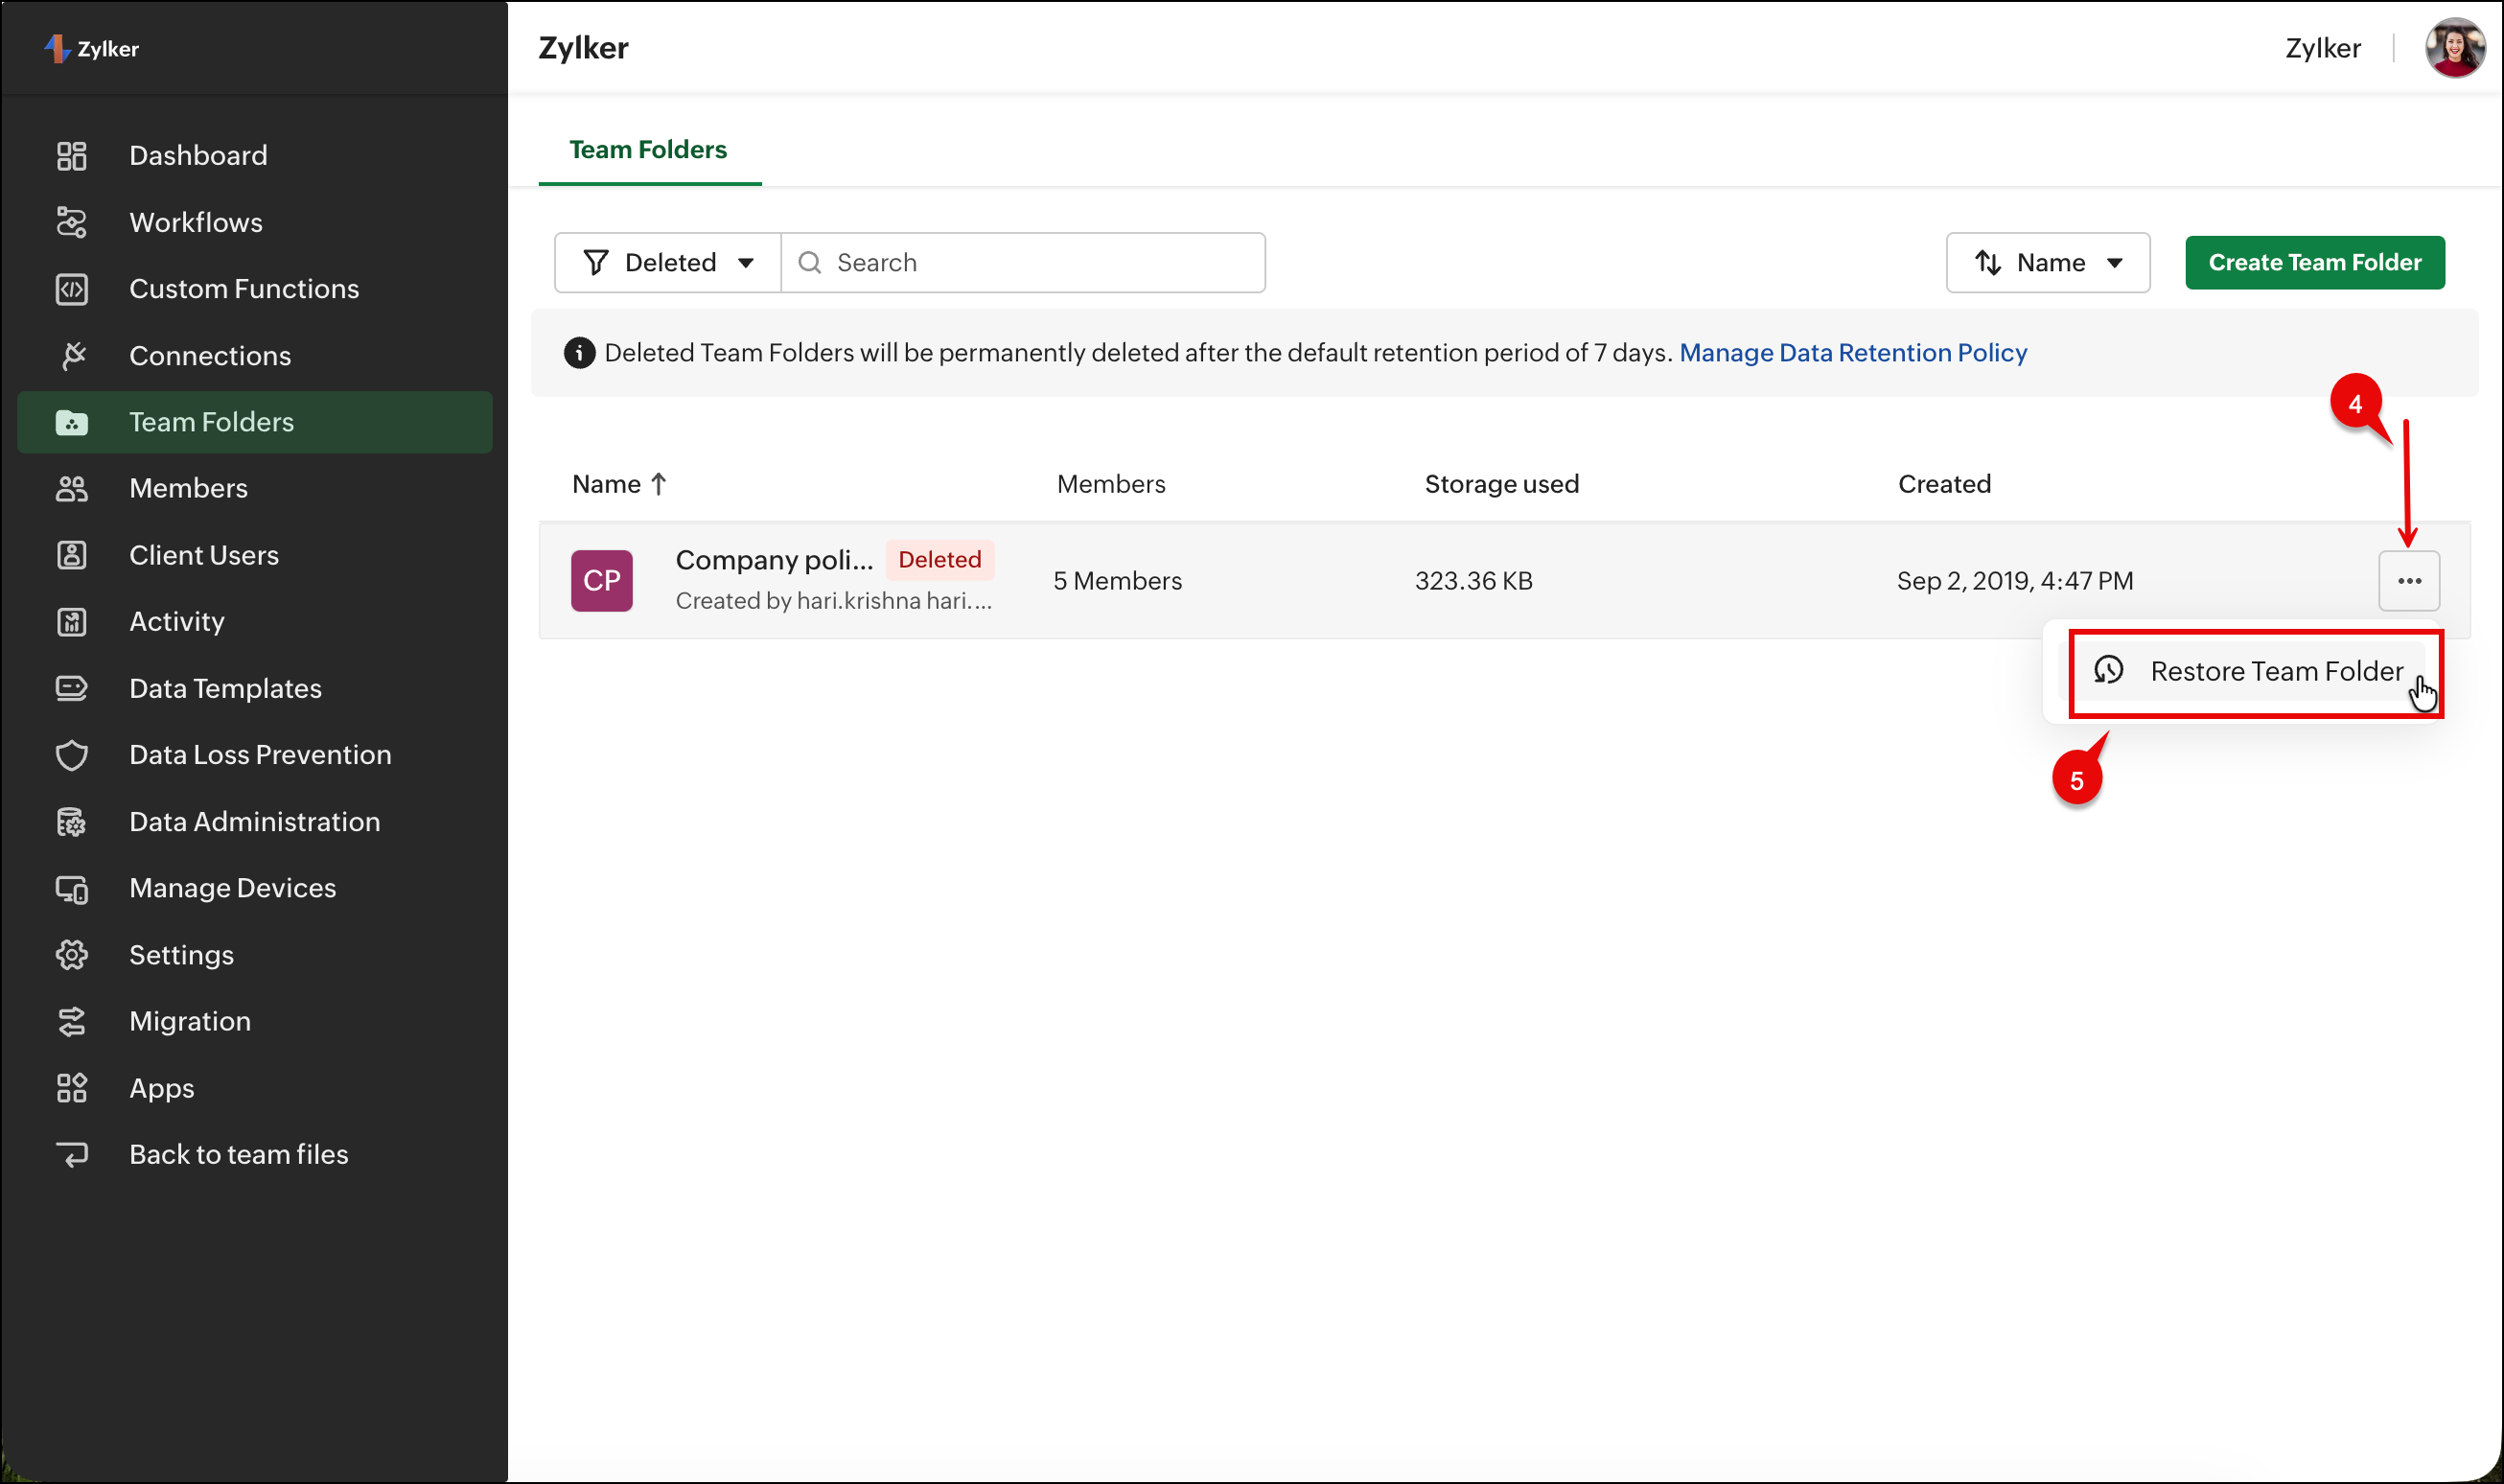Open the user profile picture menu
2504x1484 pixels.
pyautogui.click(x=2454, y=47)
